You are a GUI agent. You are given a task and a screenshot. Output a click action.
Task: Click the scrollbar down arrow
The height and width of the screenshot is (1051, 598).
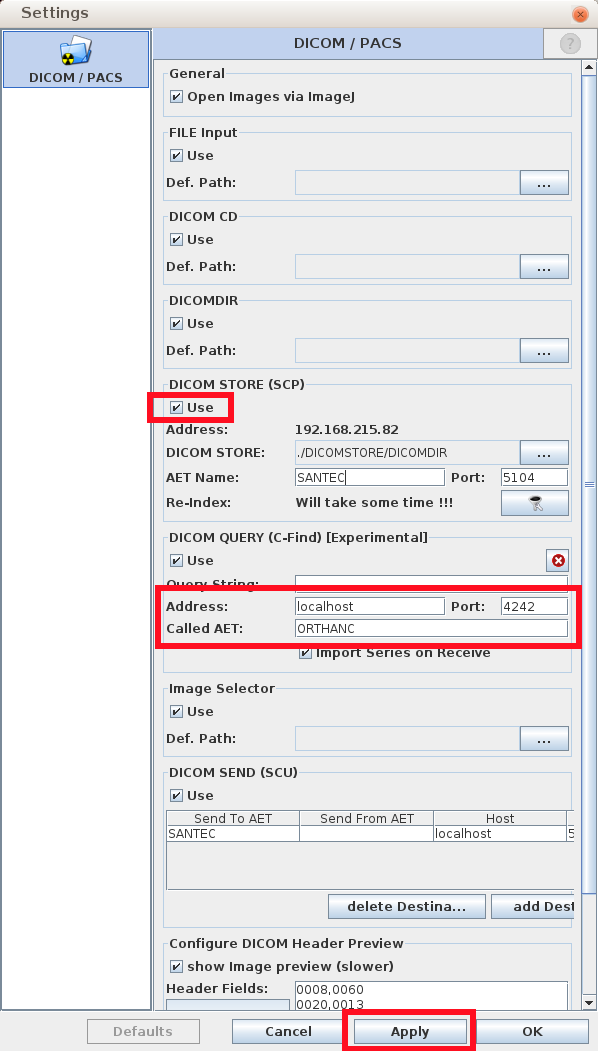[x=589, y=1003]
